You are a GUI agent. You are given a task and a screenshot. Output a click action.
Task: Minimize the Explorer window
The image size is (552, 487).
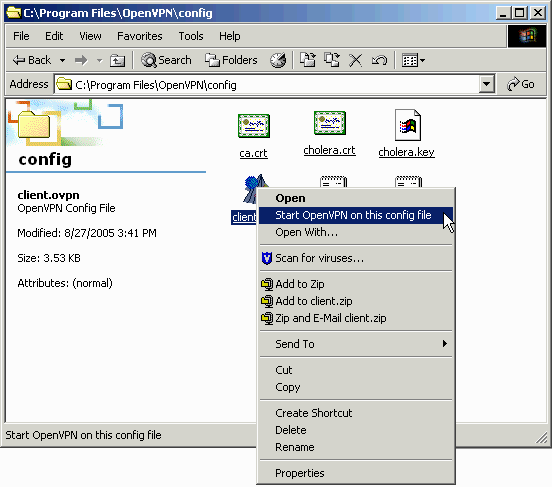point(503,13)
